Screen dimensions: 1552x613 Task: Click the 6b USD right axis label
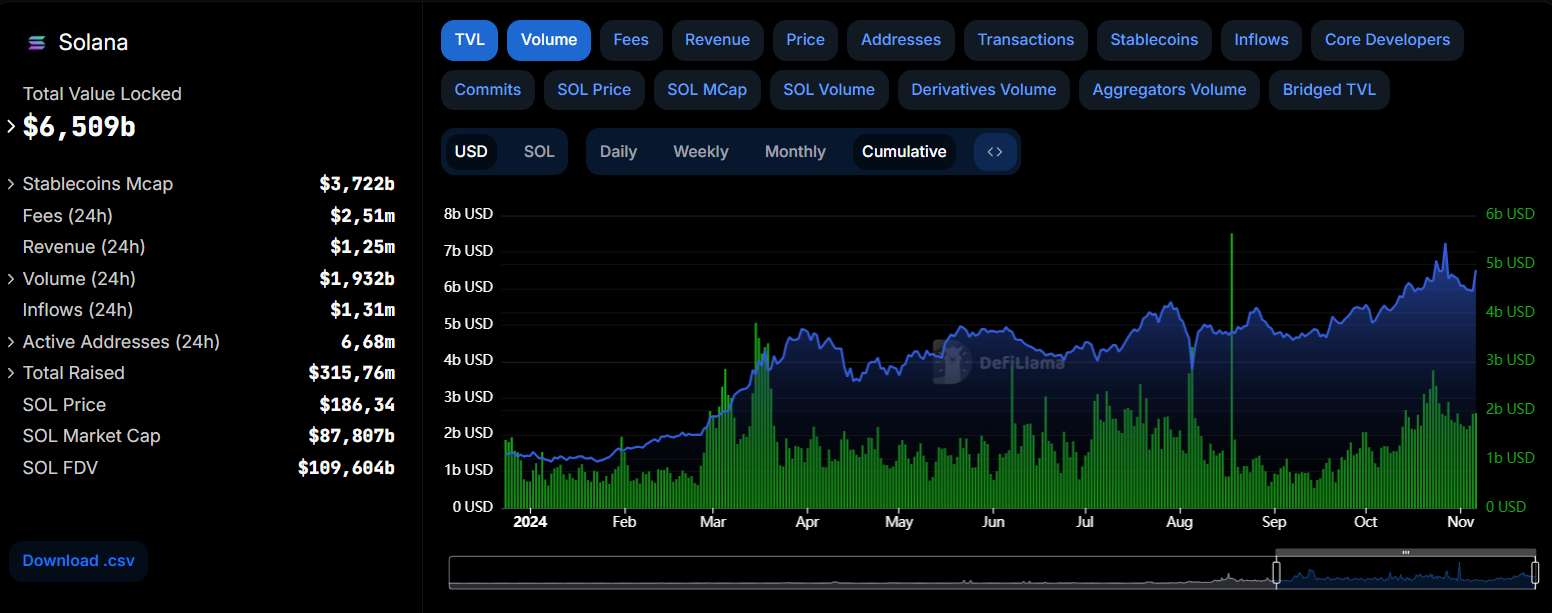(1510, 214)
